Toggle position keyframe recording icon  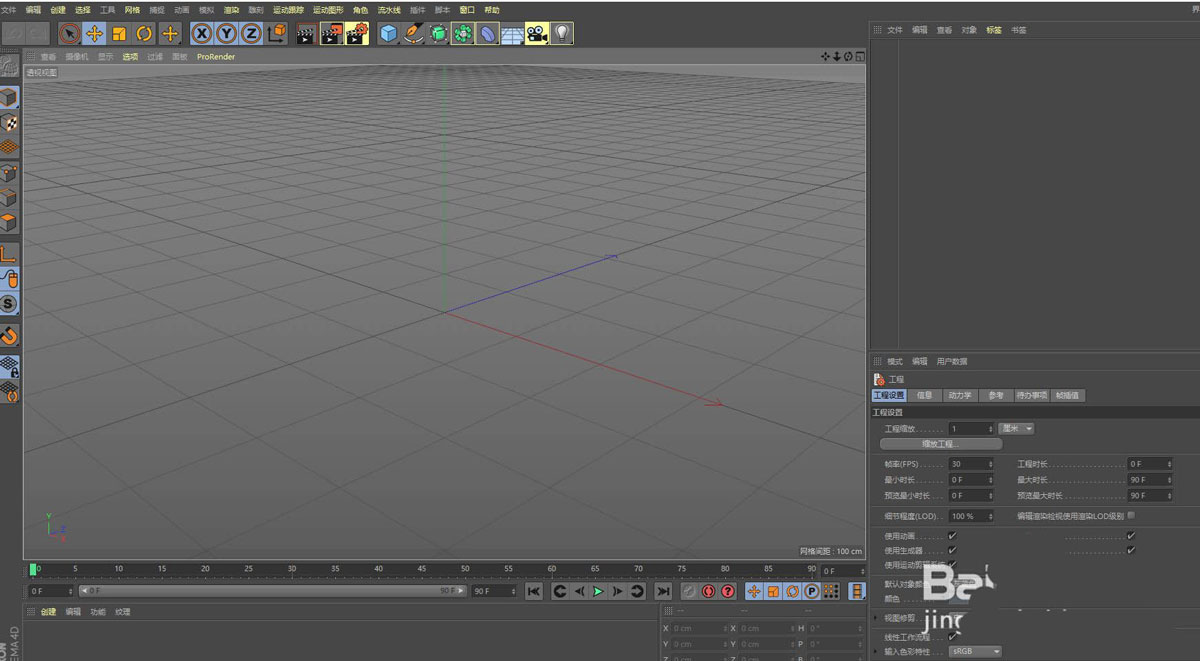(x=754, y=592)
